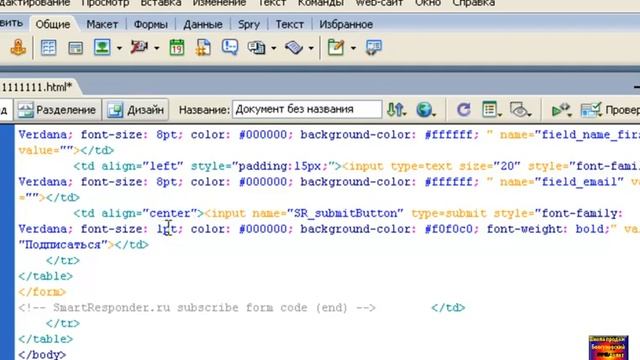
Task: Switch to the Макет insert tab
Action: click(x=102, y=24)
